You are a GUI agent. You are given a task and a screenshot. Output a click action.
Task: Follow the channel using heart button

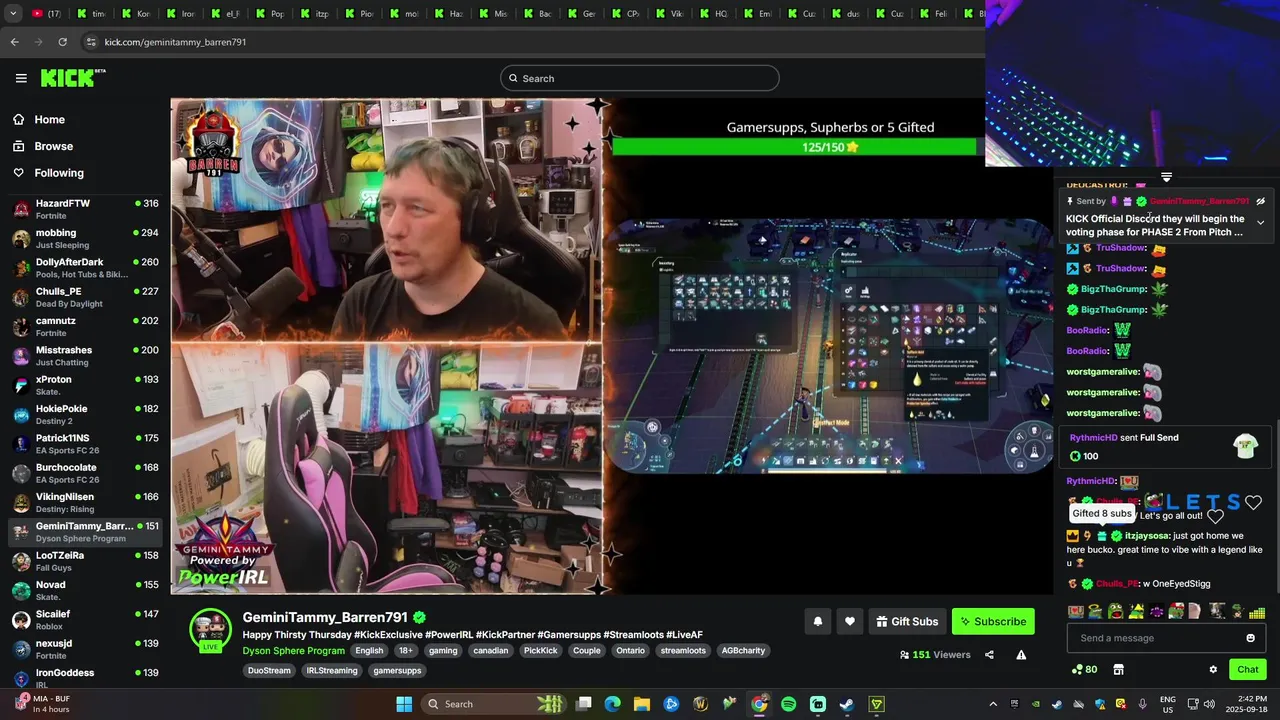(849, 622)
